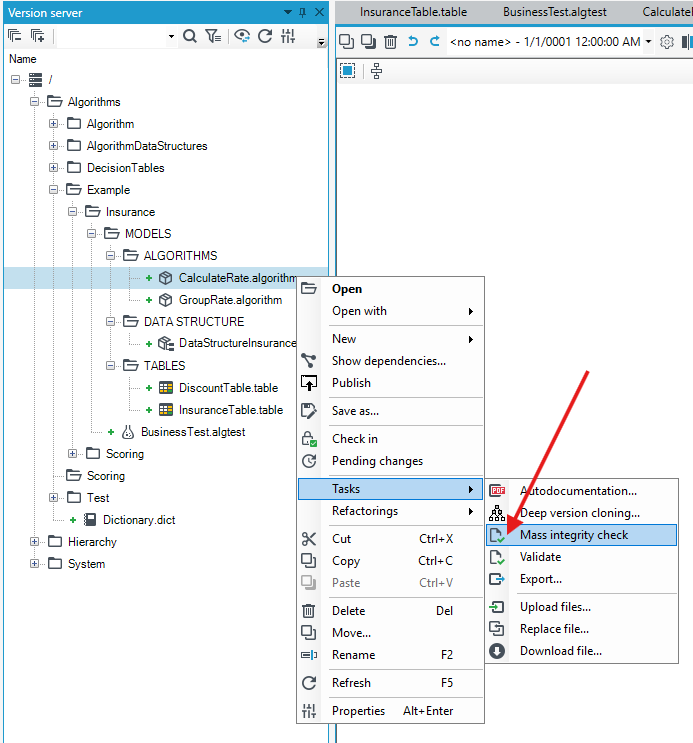The height and width of the screenshot is (743, 693).
Task: Switch to InsuranceTable.table tab
Action: 413,12
